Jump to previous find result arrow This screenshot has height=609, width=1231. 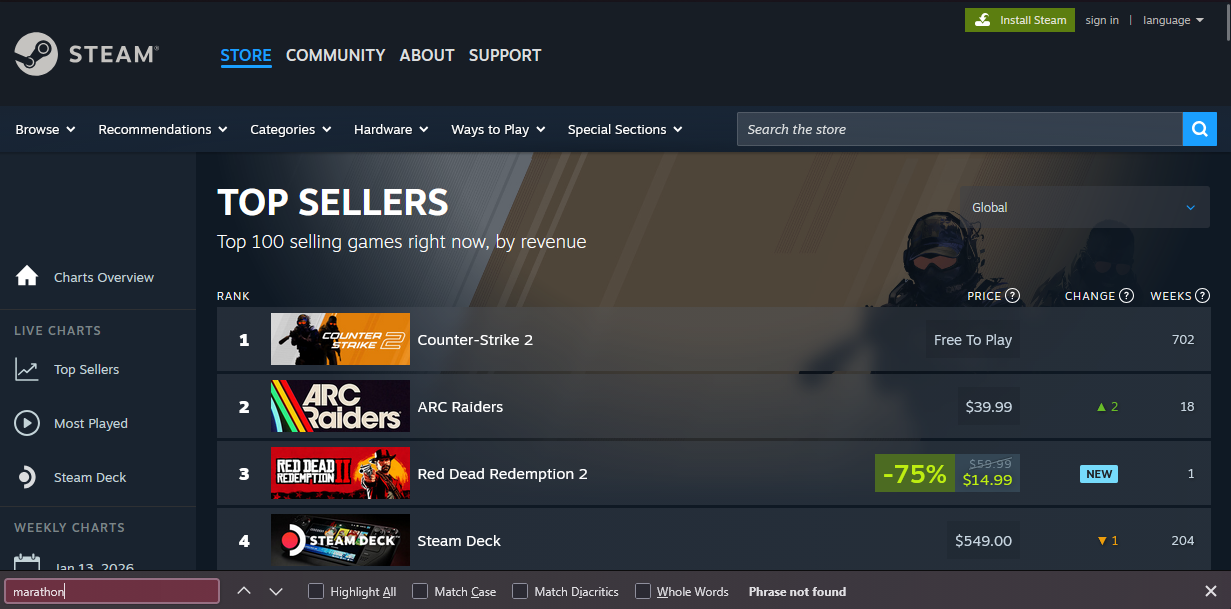[x=243, y=591]
